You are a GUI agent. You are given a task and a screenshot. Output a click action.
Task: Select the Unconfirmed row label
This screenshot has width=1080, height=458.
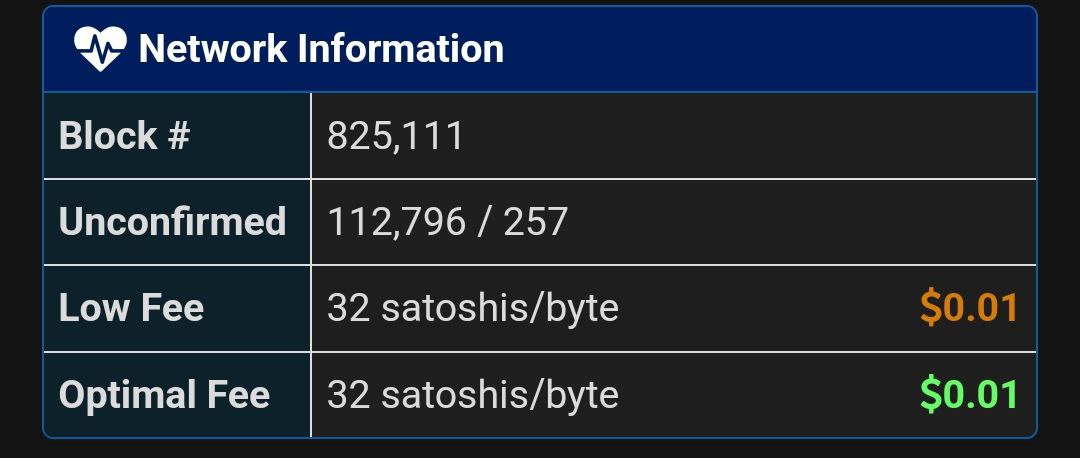(172, 222)
